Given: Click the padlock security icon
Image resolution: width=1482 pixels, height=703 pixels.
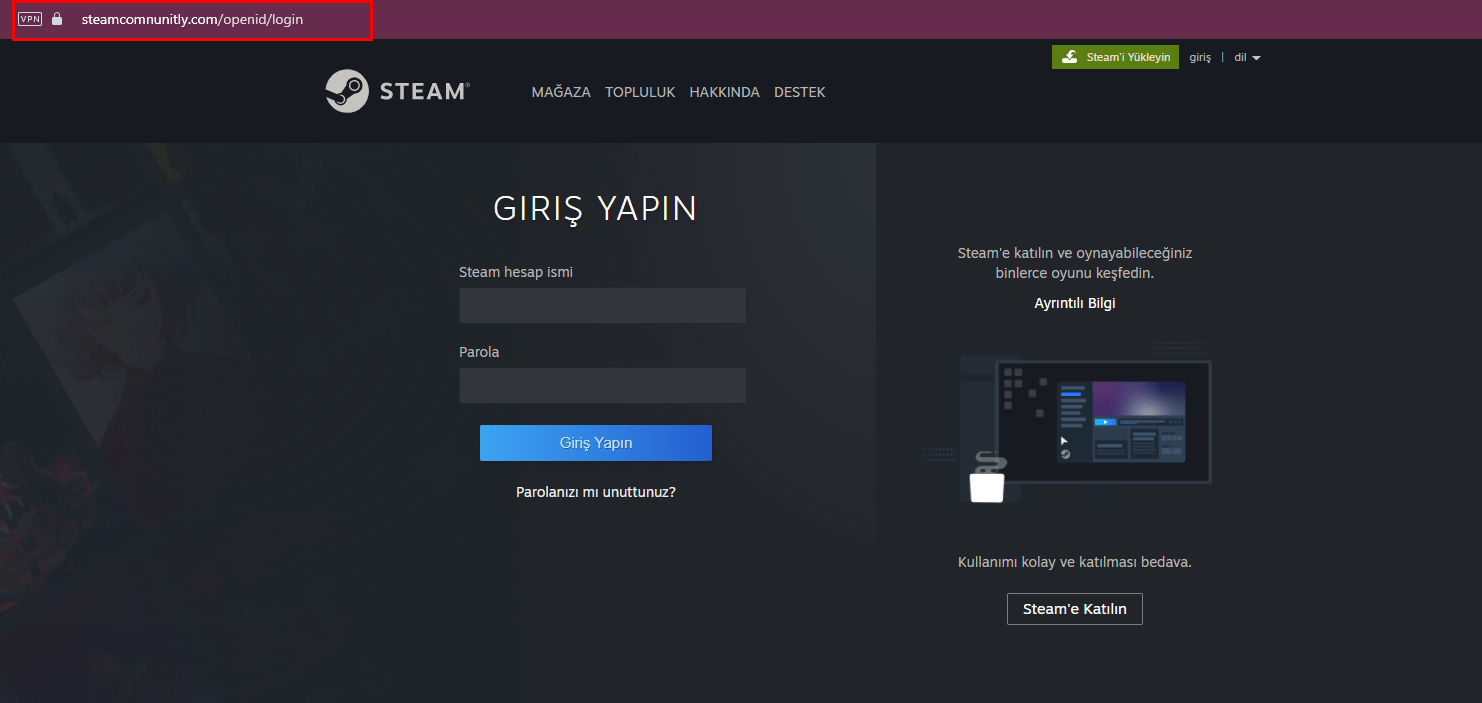Looking at the screenshot, I should [57, 19].
